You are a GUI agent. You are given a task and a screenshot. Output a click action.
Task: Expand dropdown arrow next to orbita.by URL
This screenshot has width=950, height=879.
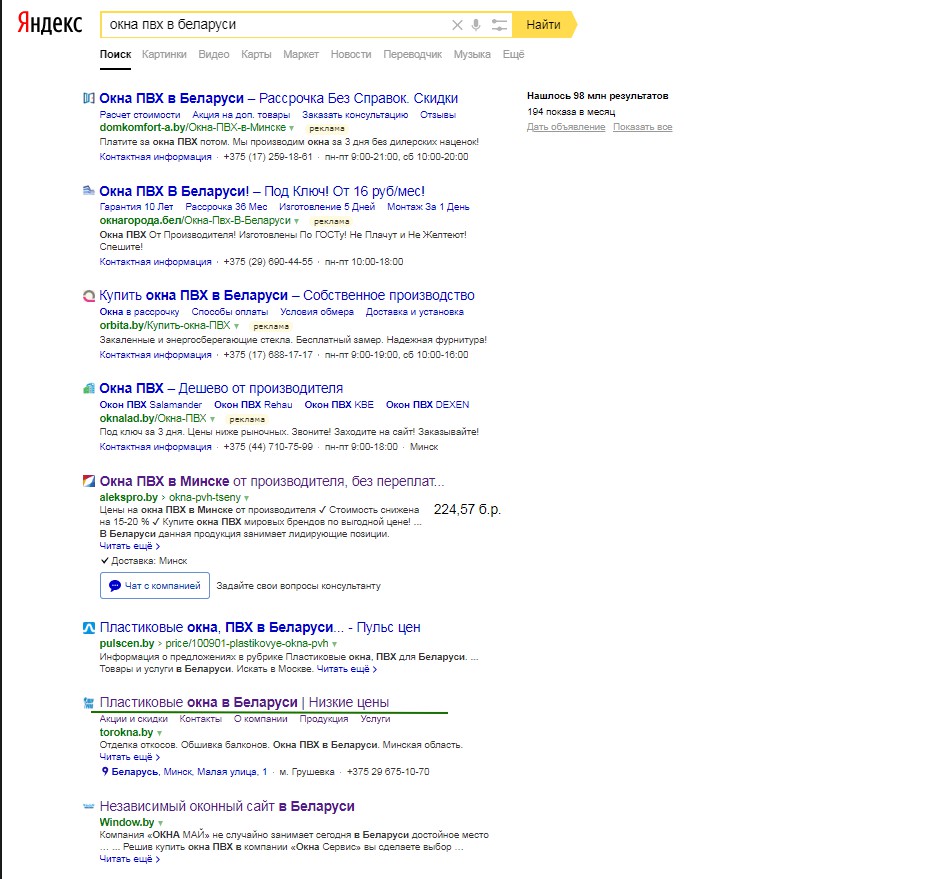pos(236,326)
